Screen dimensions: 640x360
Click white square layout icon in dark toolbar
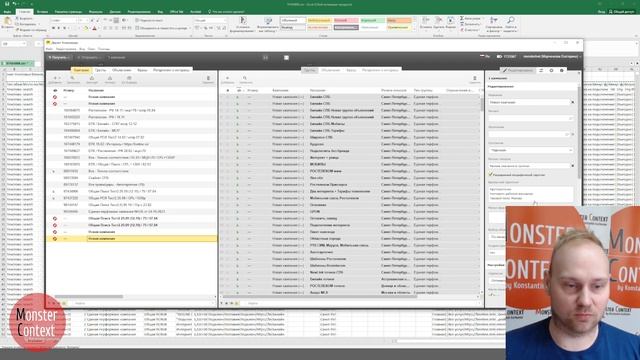pyautogui.click(x=286, y=58)
